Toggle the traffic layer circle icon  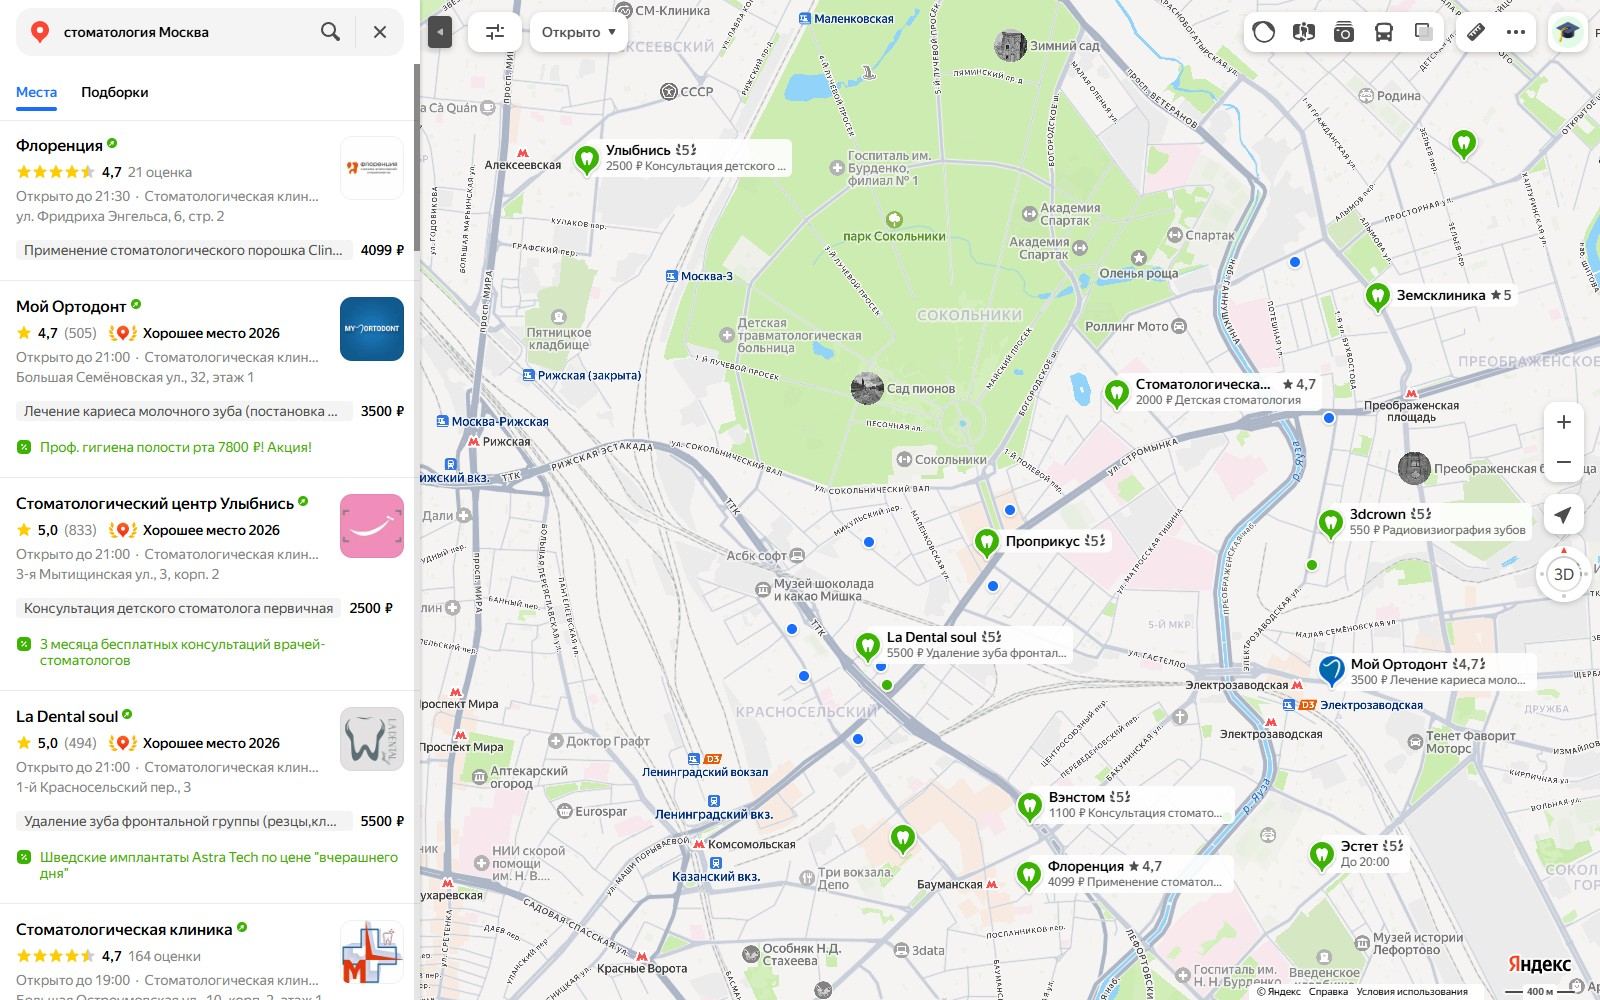point(1264,32)
